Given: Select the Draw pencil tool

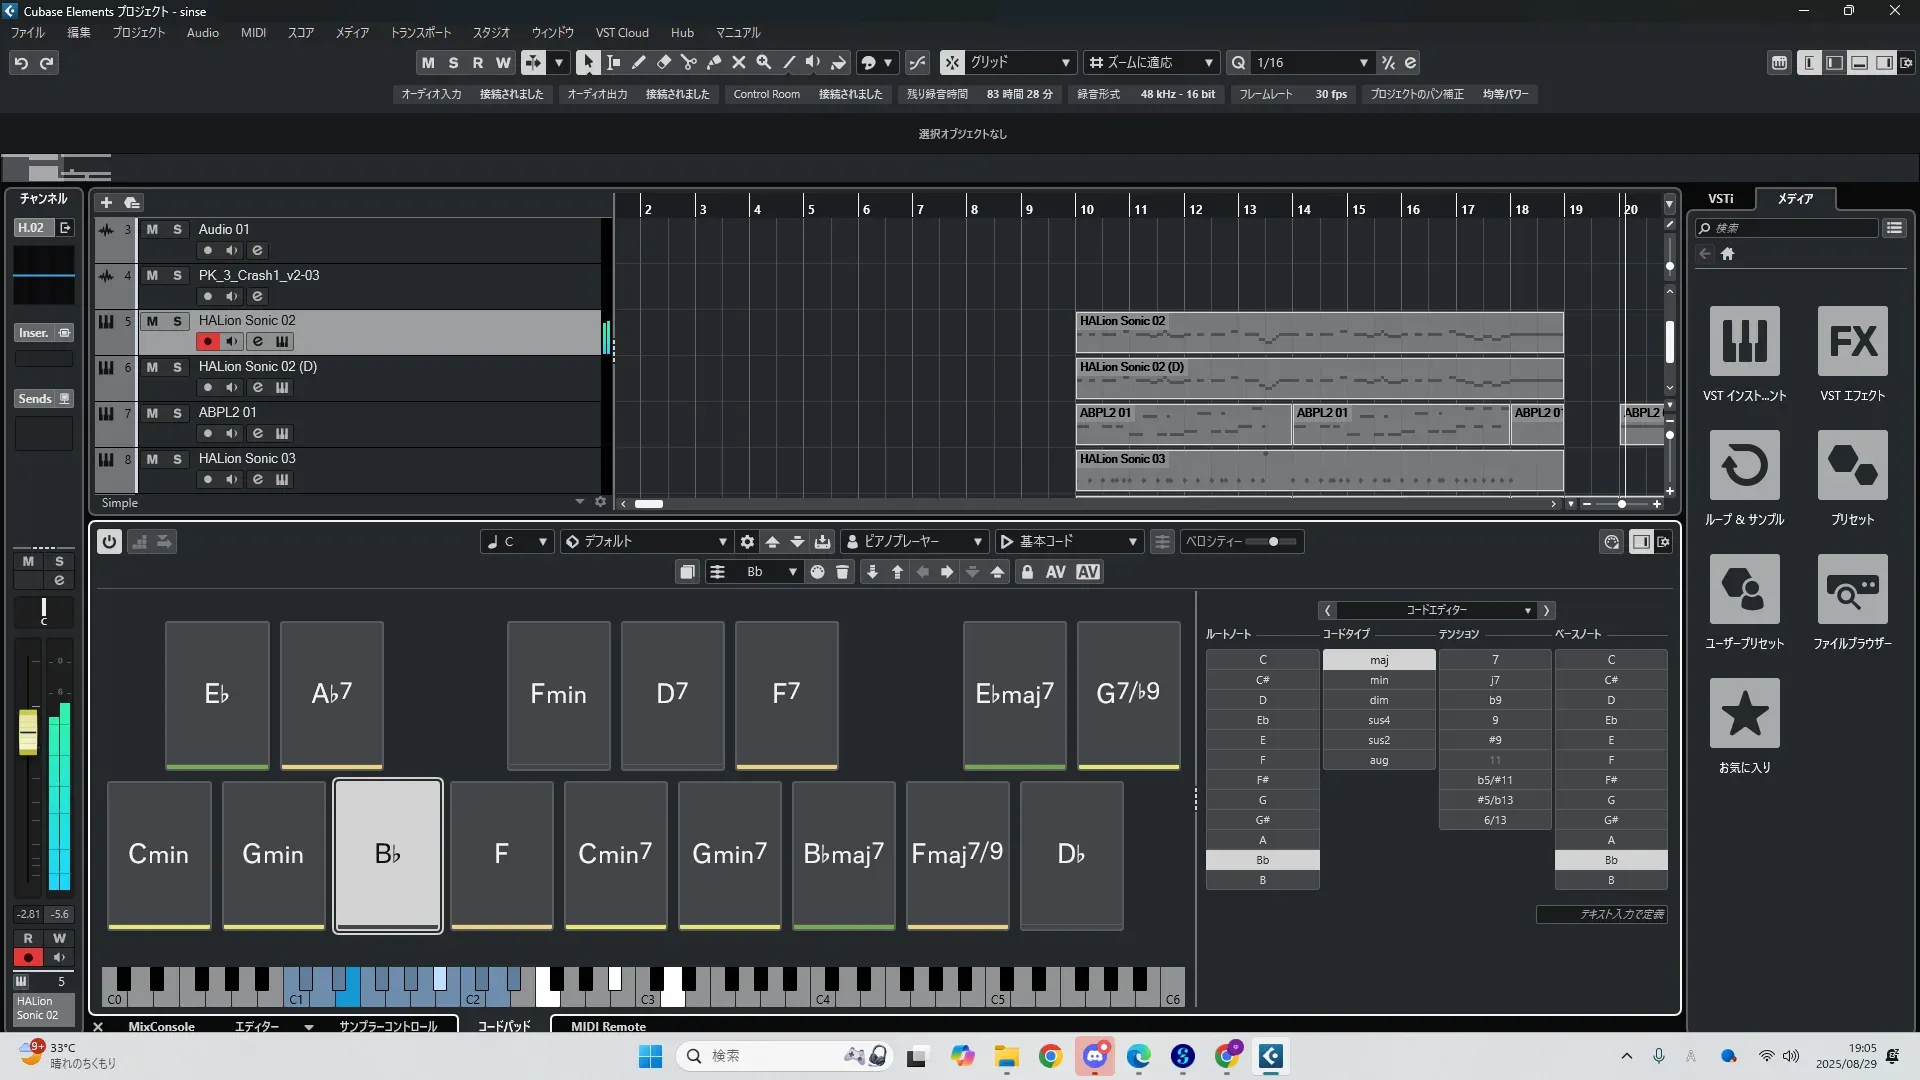Looking at the screenshot, I should coord(638,63).
